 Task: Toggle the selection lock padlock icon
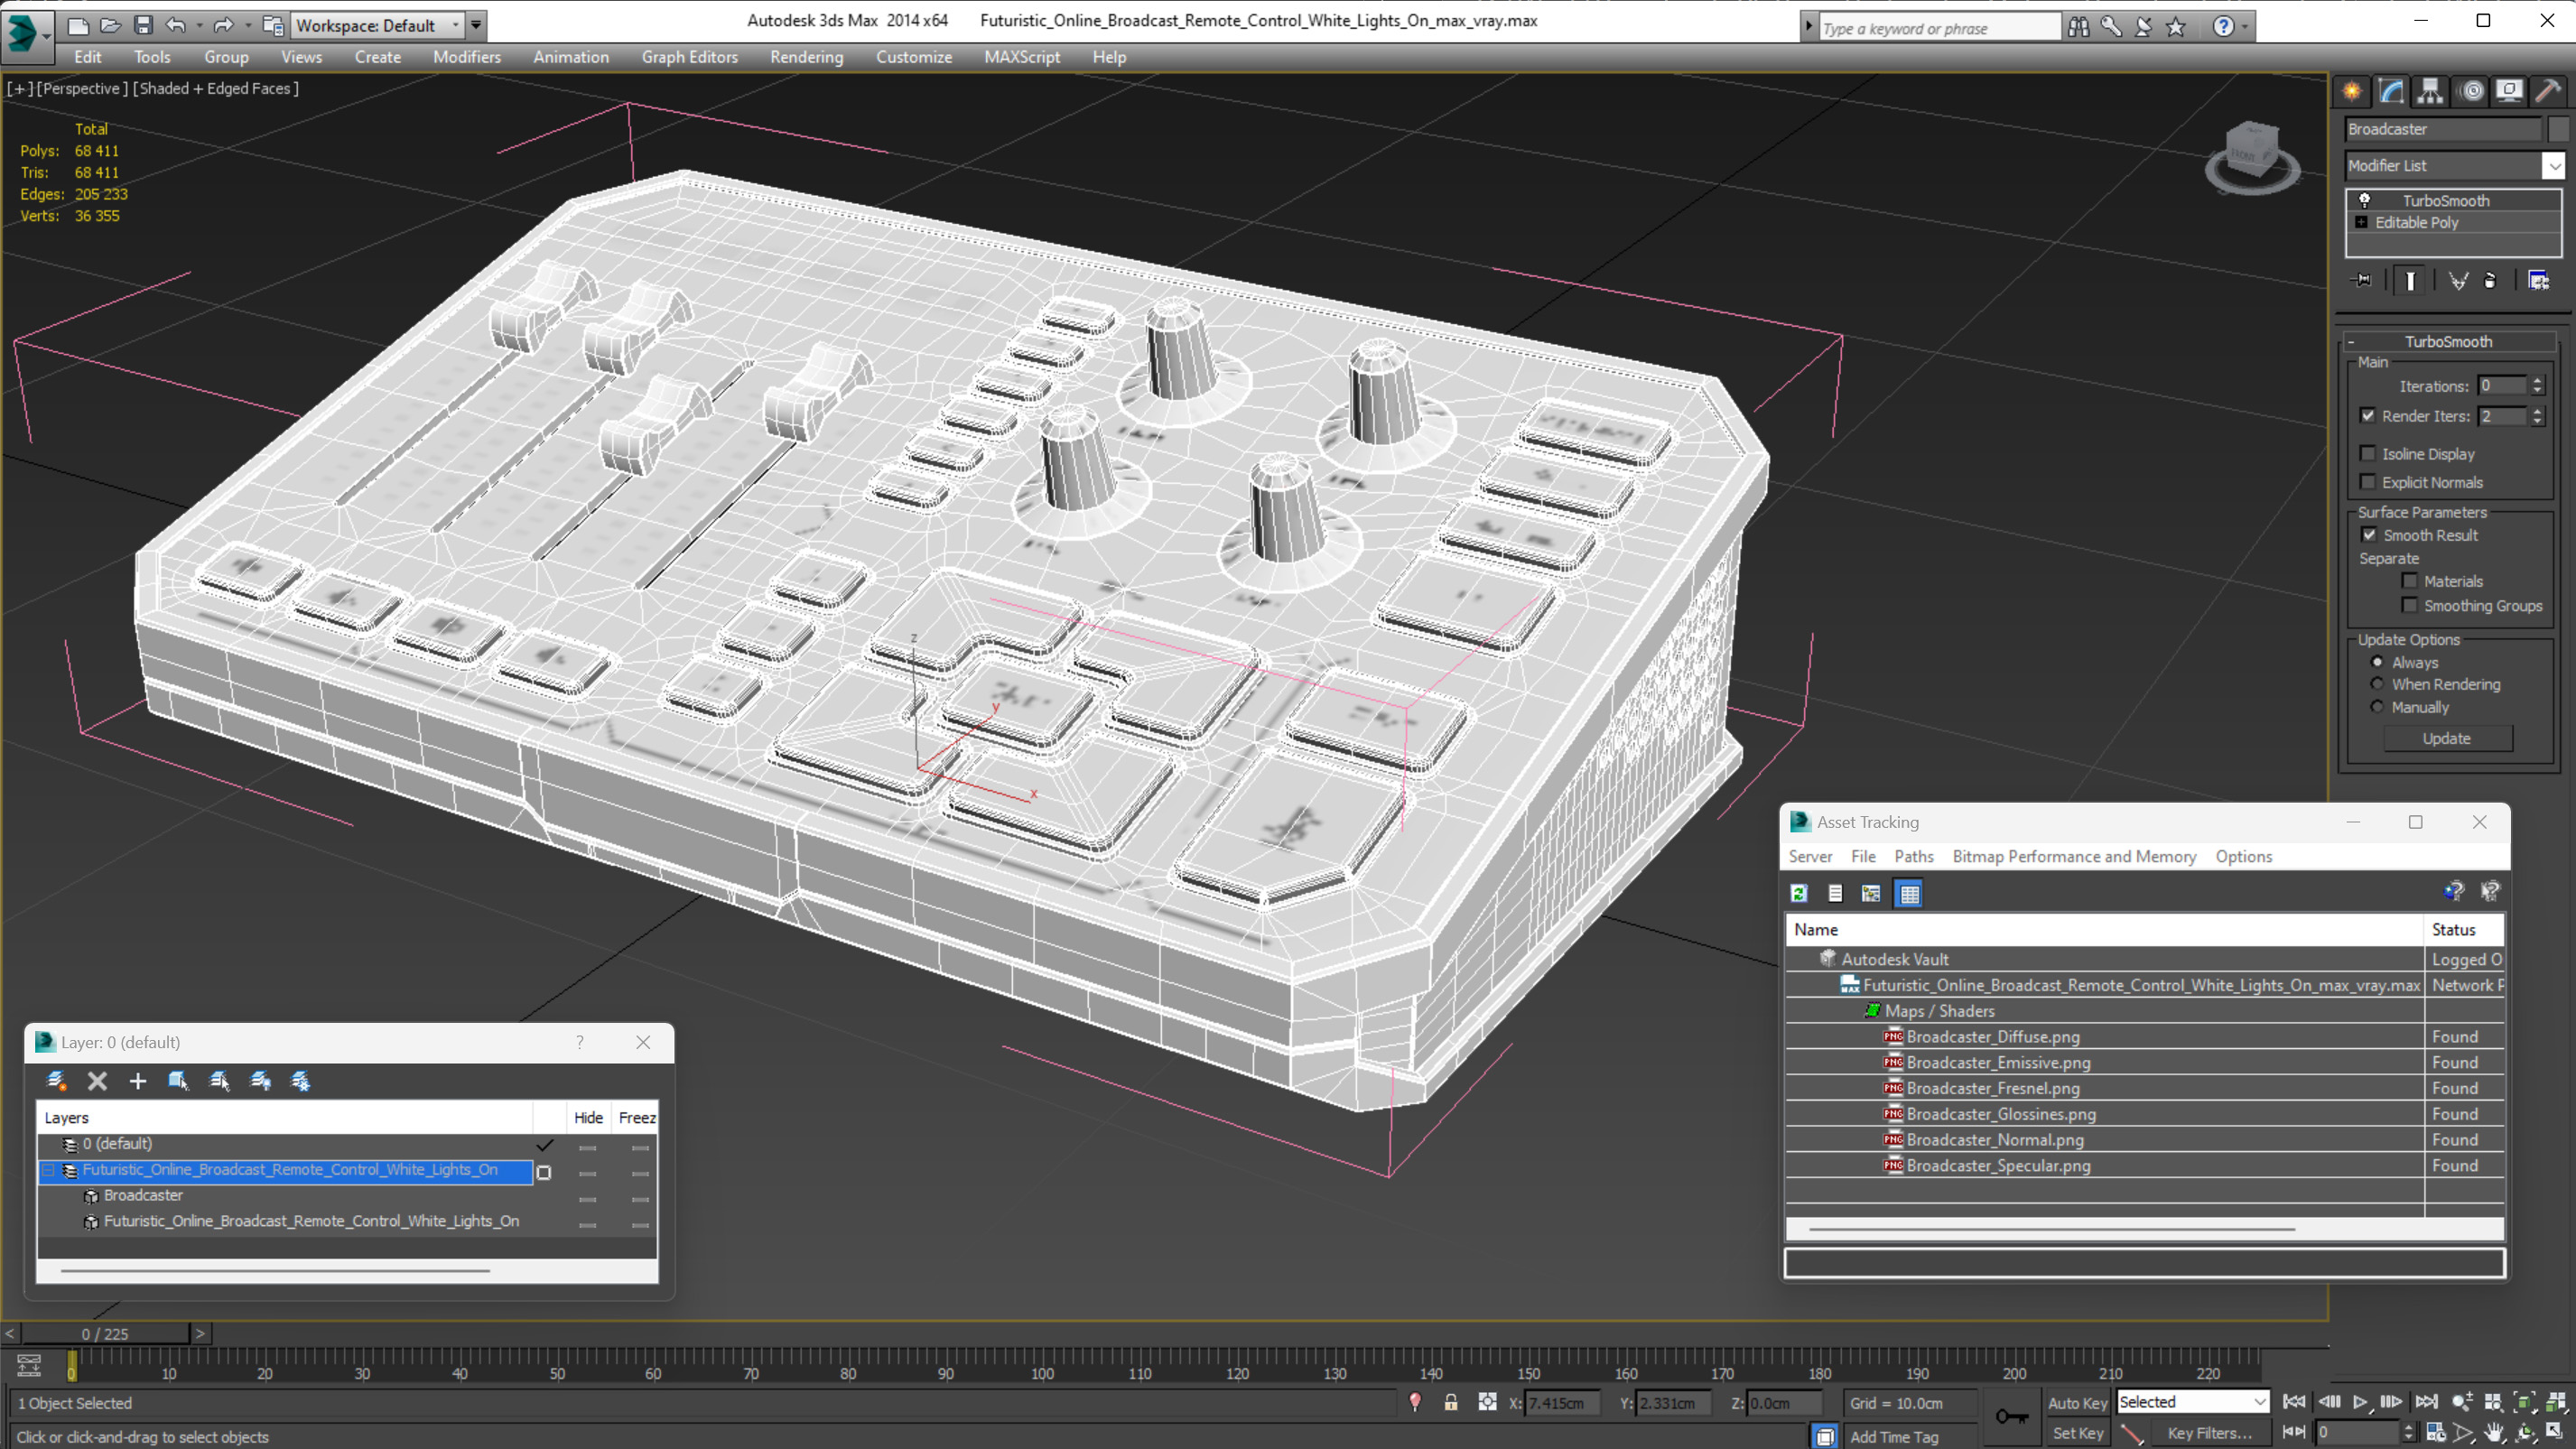1450,1403
